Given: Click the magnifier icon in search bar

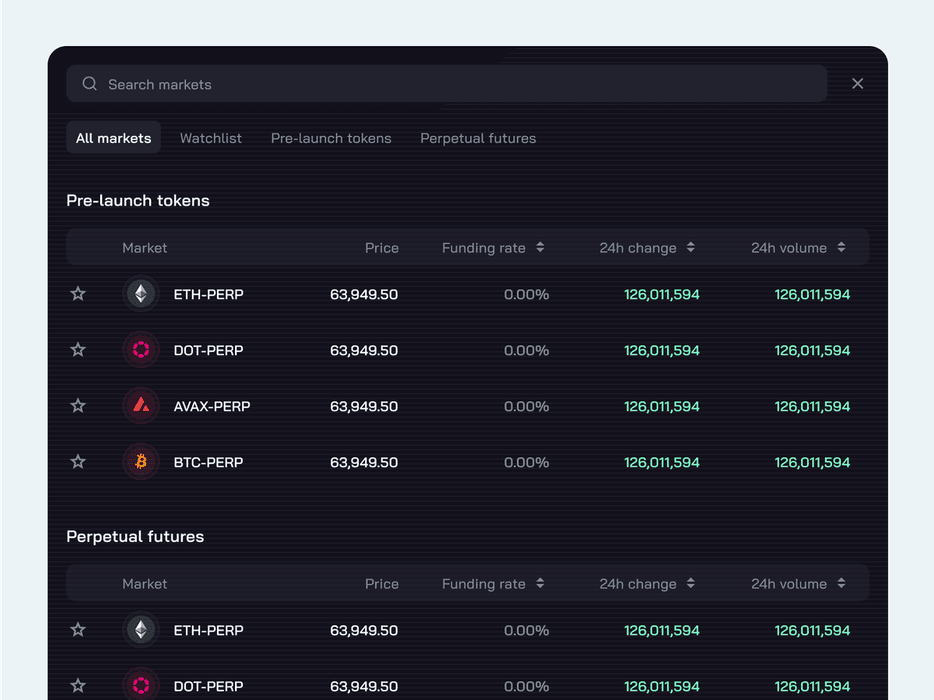Looking at the screenshot, I should [x=90, y=84].
